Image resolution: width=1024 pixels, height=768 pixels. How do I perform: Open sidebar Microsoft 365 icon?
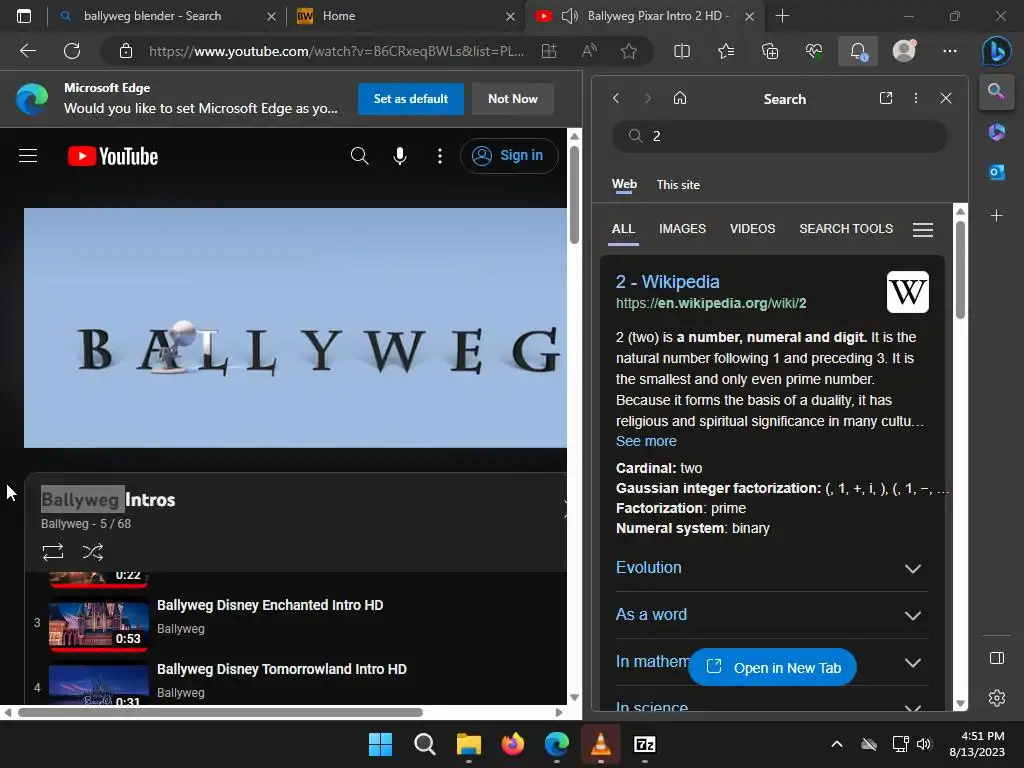[x=997, y=132]
